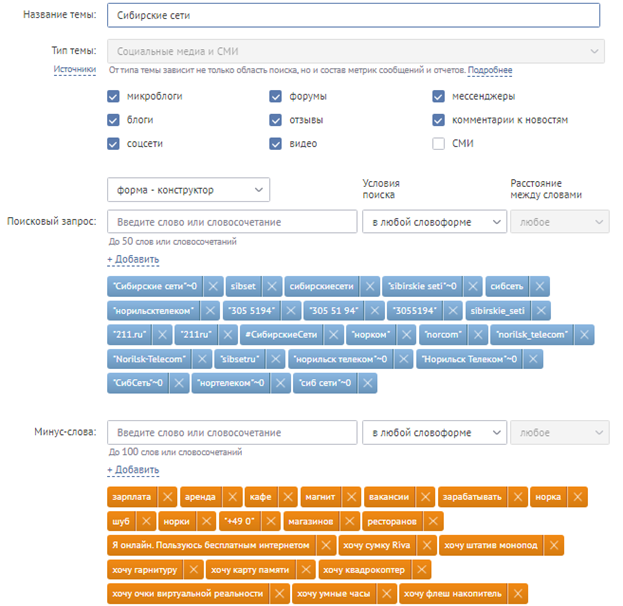Click the Подробнее link

tap(490, 70)
